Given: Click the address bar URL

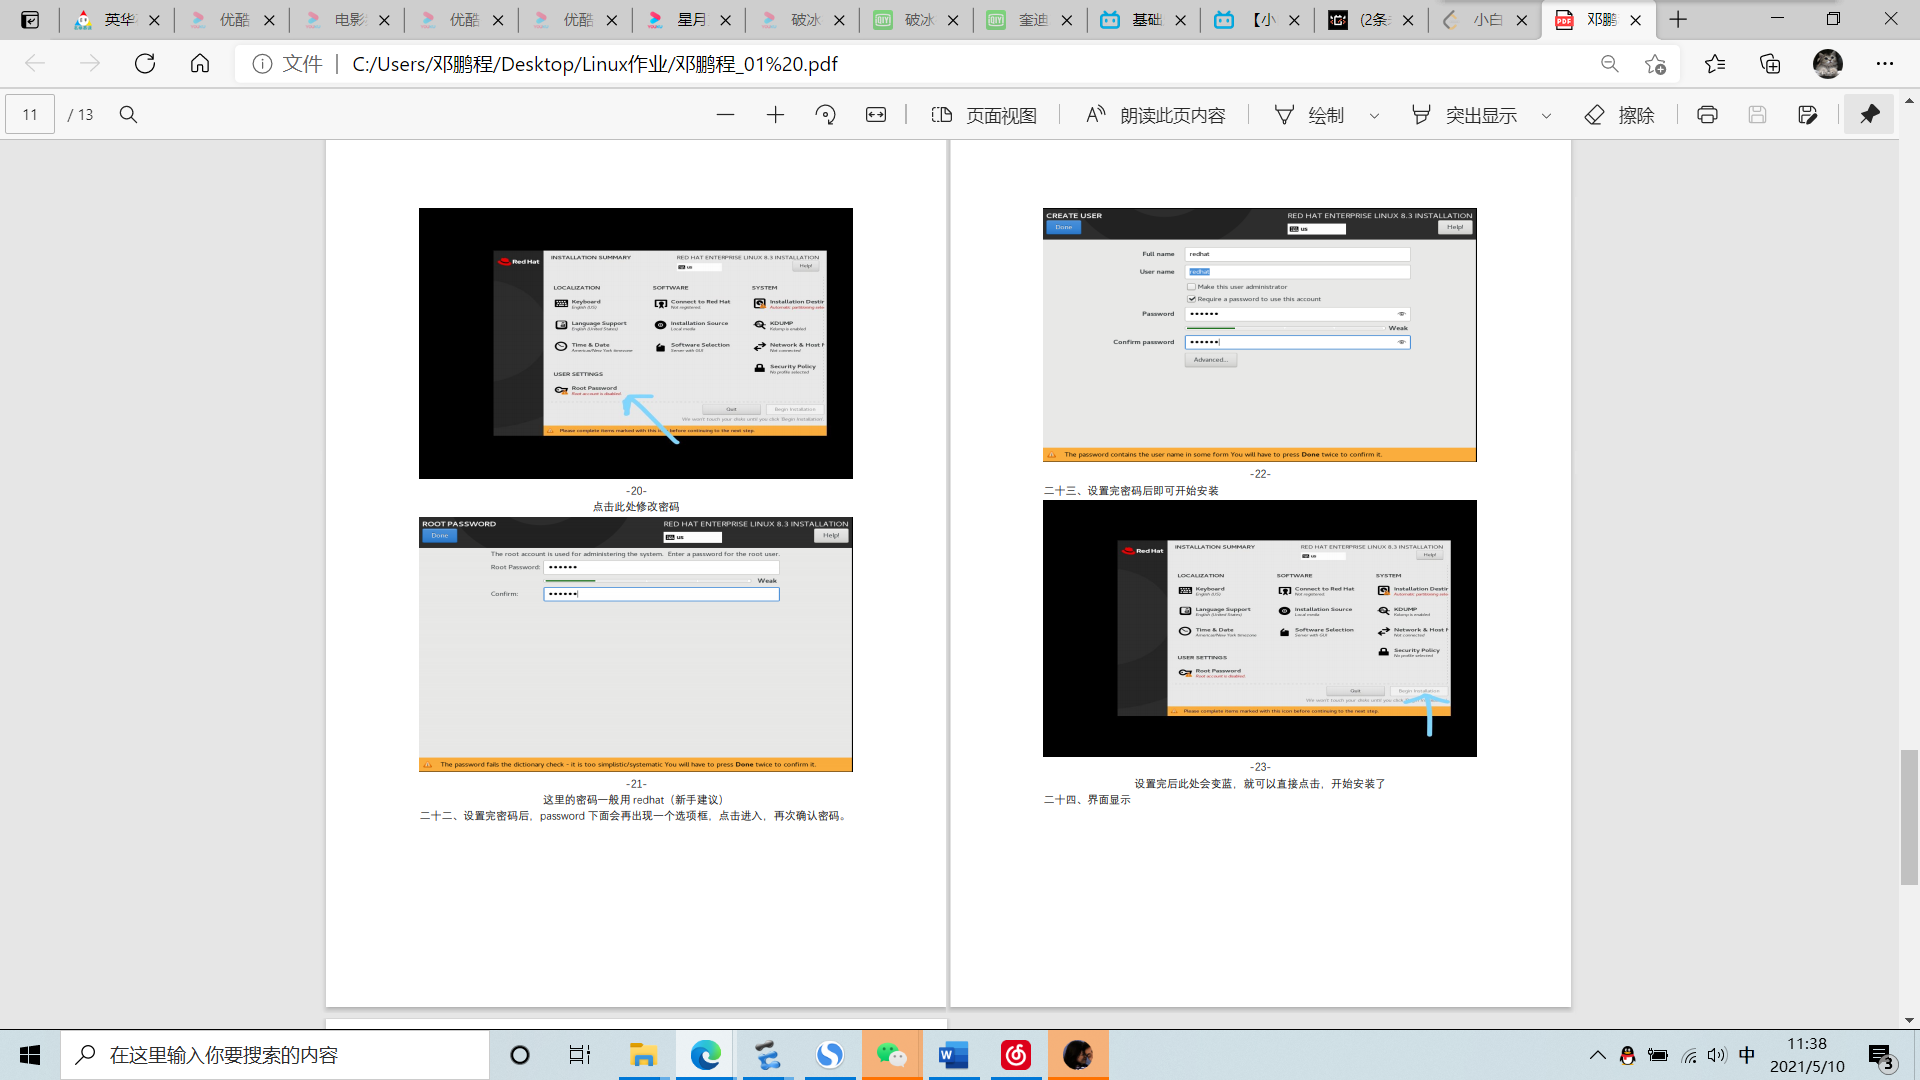Looking at the screenshot, I should pos(595,64).
